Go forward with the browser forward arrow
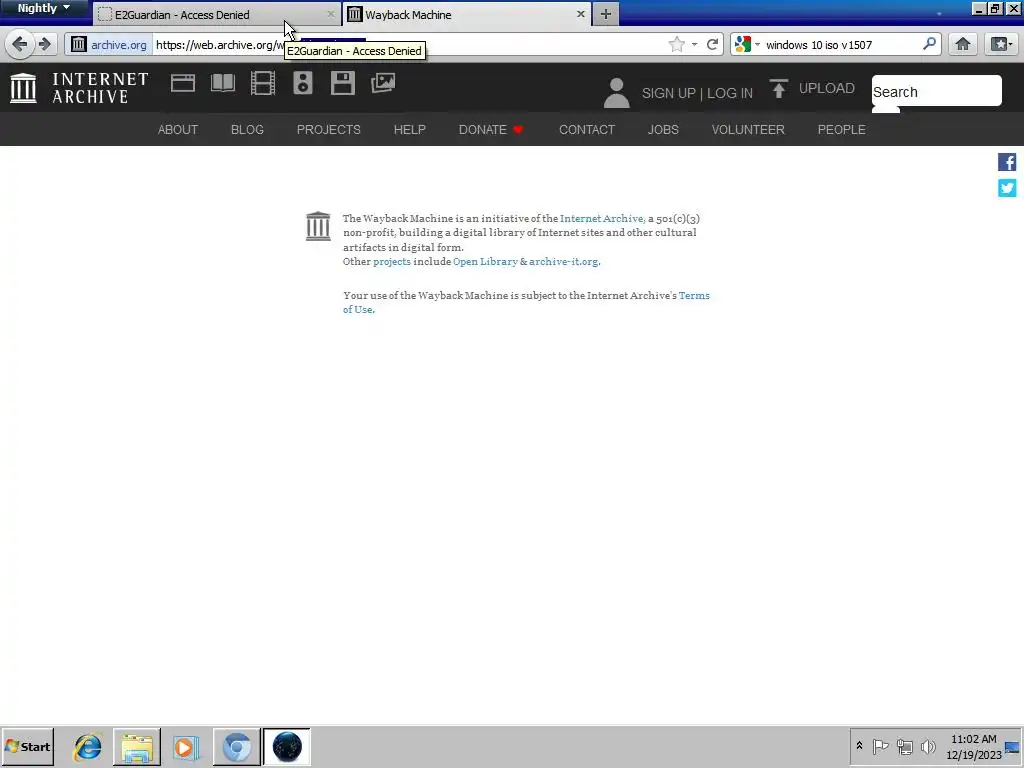The image size is (1024, 768). 44,44
